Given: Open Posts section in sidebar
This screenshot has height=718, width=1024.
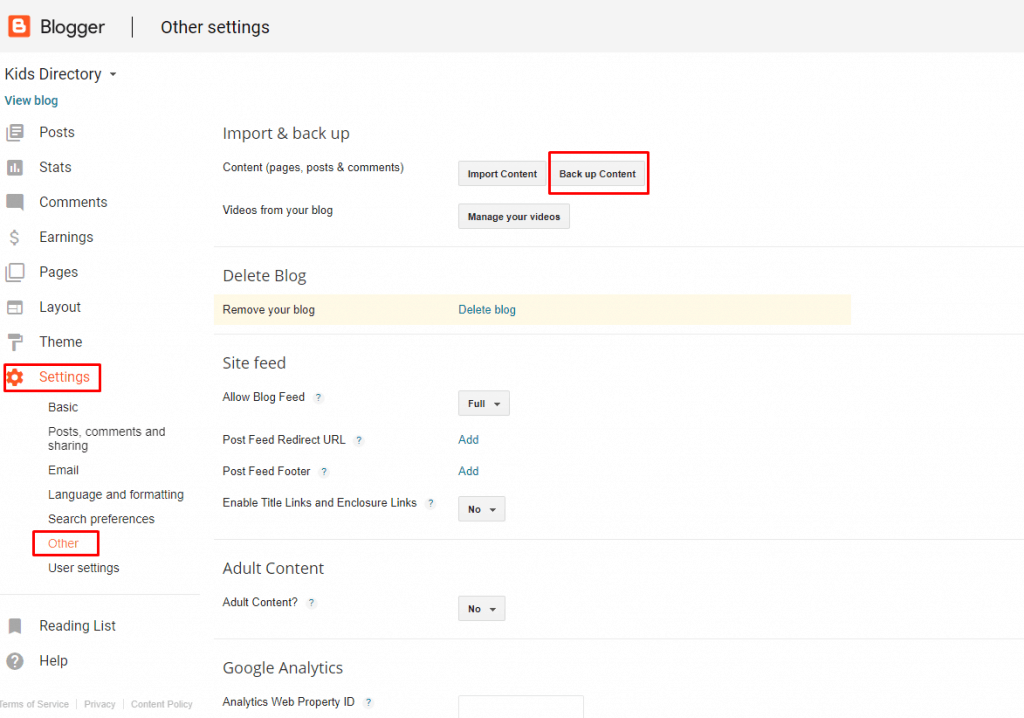Looking at the screenshot, I should click(x=57, y=133).
